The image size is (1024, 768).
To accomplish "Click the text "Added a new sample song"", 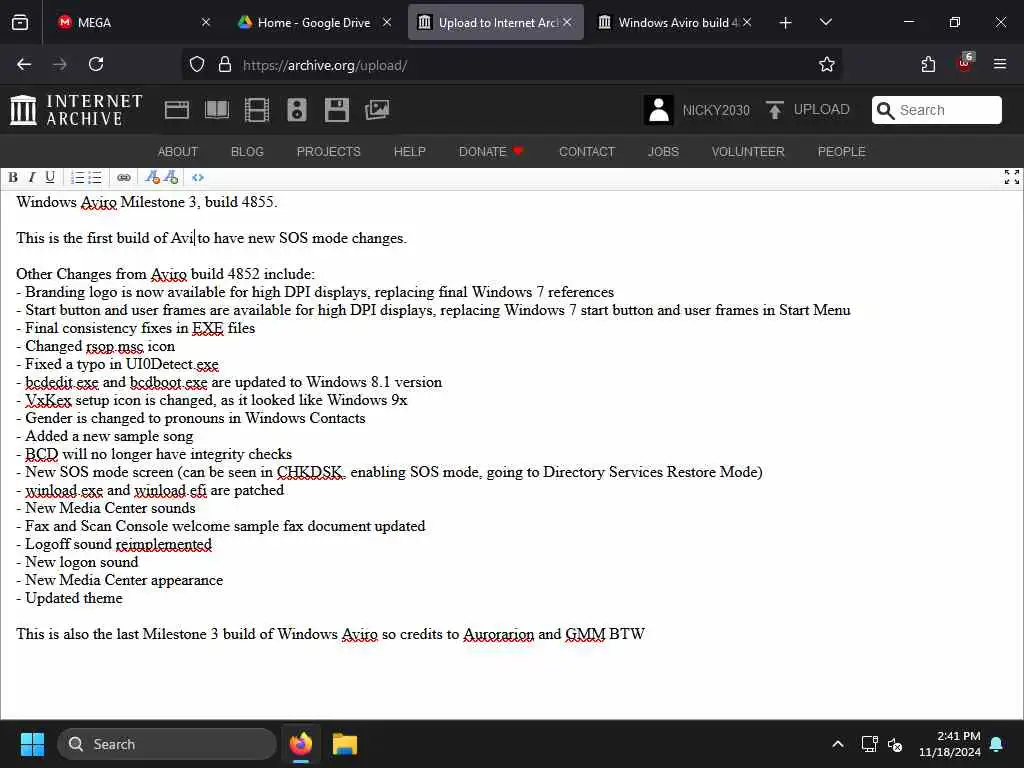I will click(x=109, y=436).
